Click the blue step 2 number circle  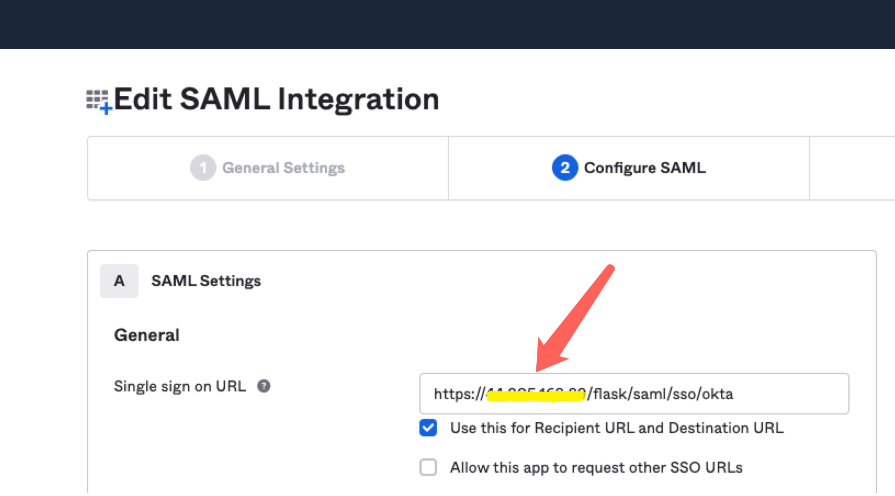[565, 168]
